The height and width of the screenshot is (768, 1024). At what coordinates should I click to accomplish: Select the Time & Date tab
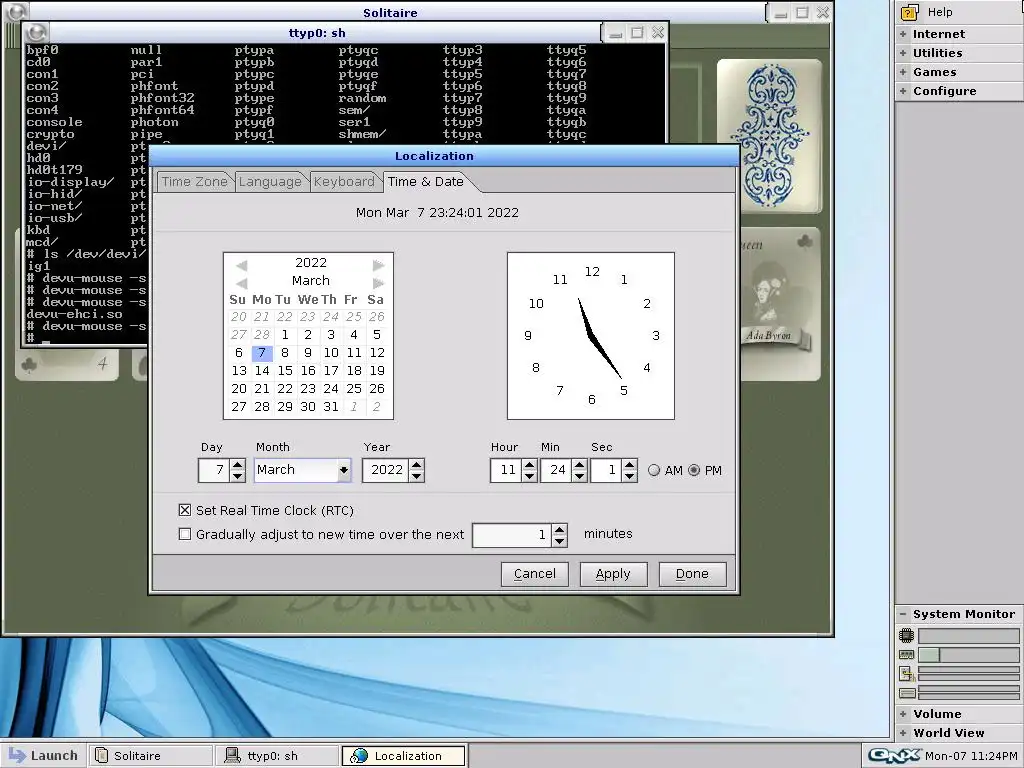426,182
